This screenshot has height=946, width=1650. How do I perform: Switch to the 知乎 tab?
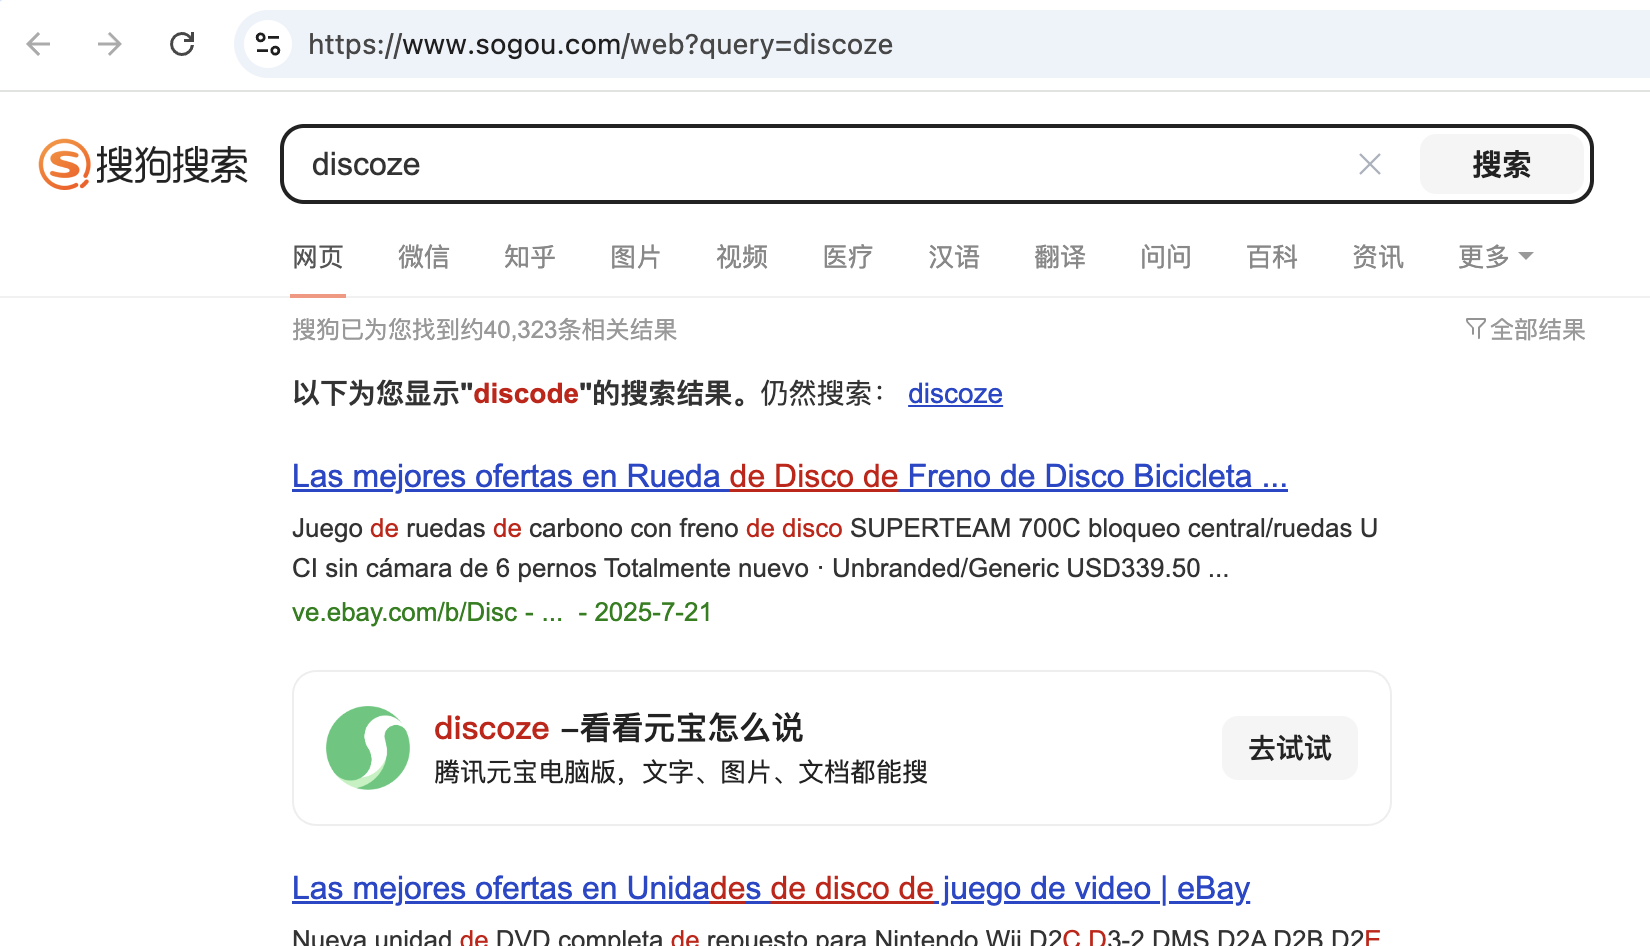click(529, 257)
